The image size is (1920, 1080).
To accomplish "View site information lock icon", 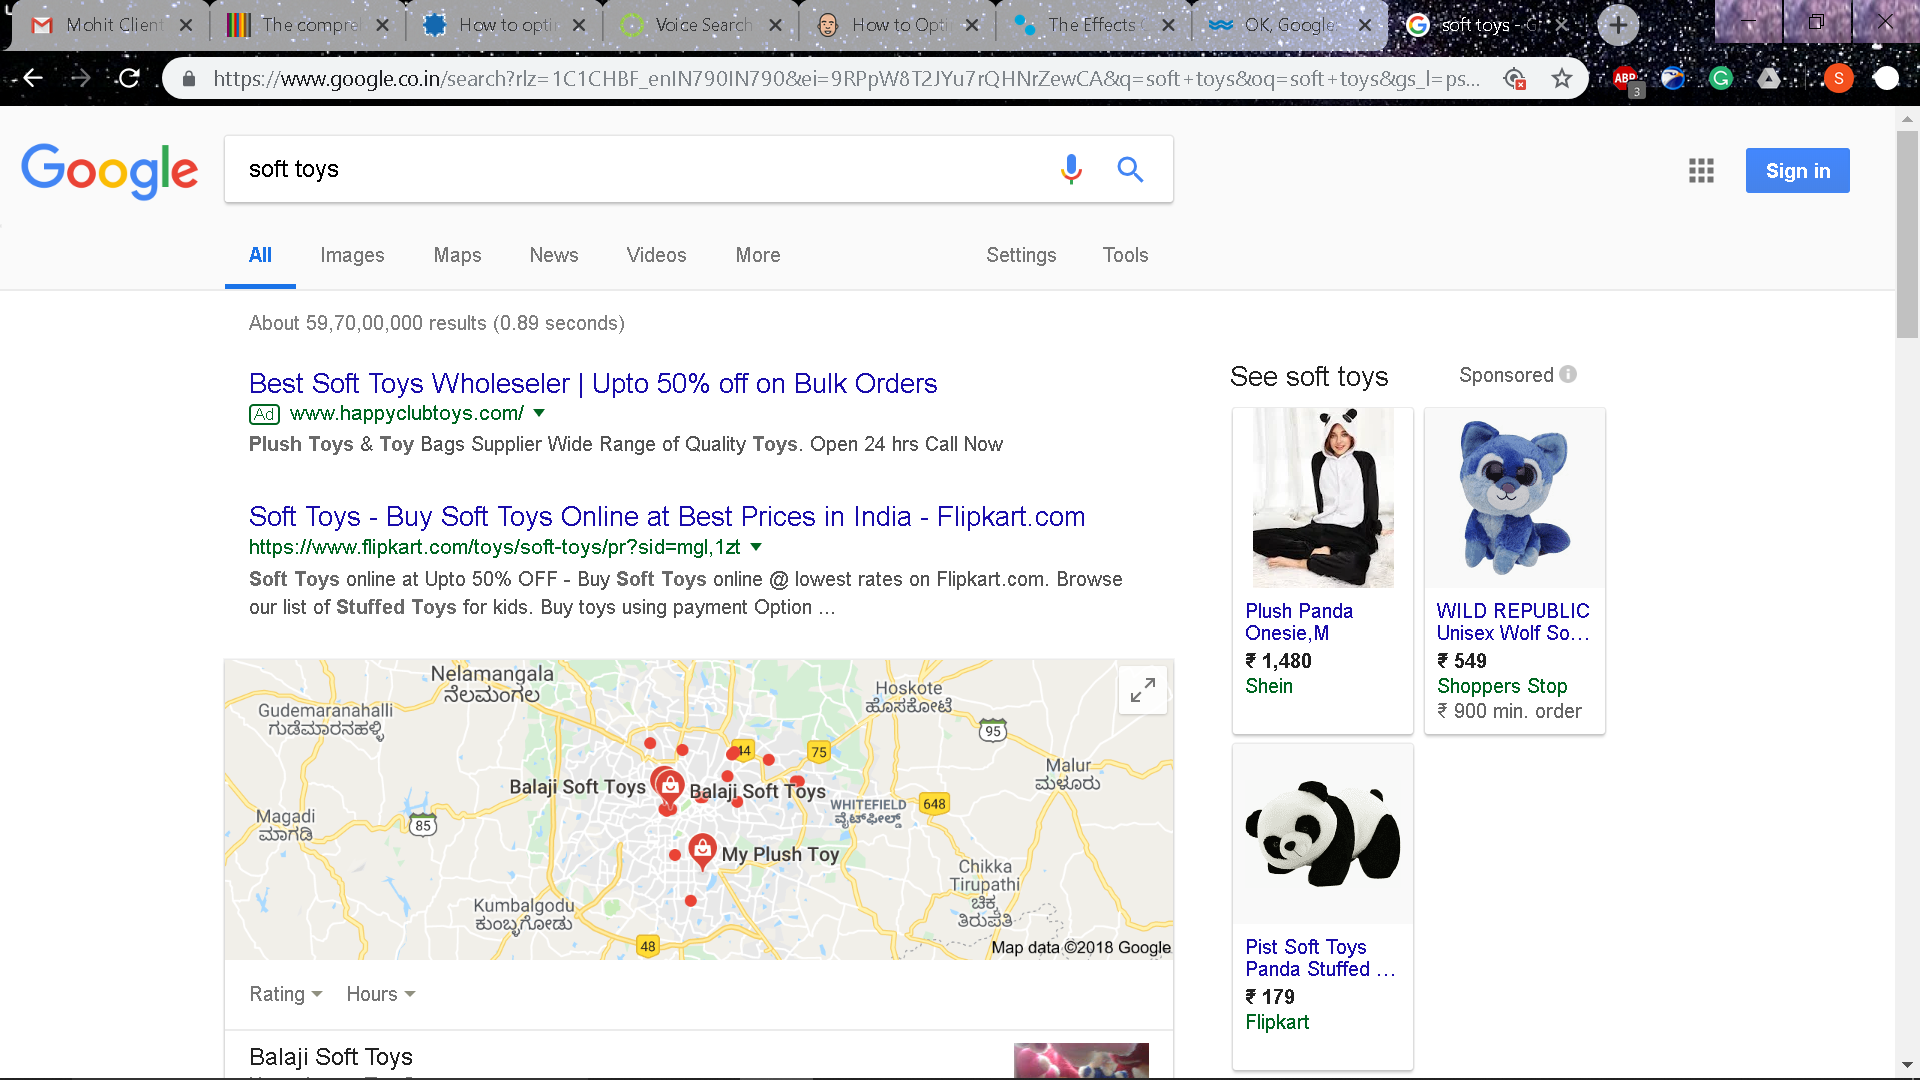I will (x=189, y=78).
